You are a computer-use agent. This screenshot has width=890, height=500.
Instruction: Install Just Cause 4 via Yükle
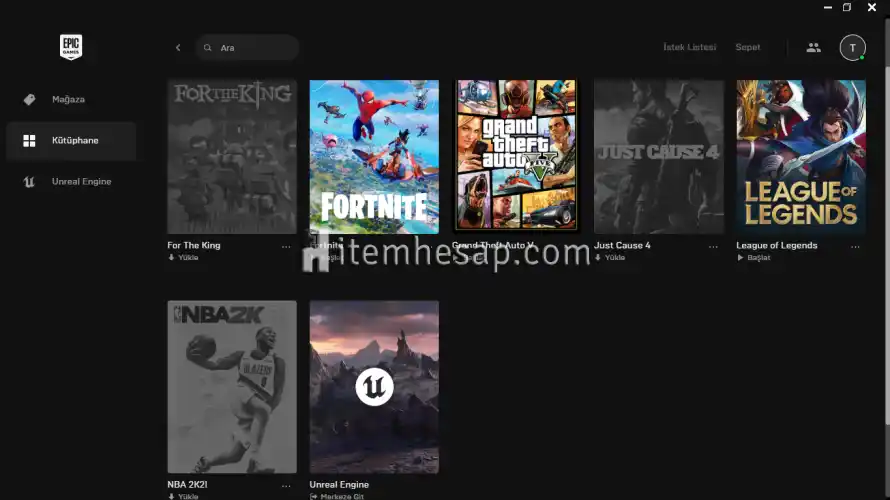point(610,258)
